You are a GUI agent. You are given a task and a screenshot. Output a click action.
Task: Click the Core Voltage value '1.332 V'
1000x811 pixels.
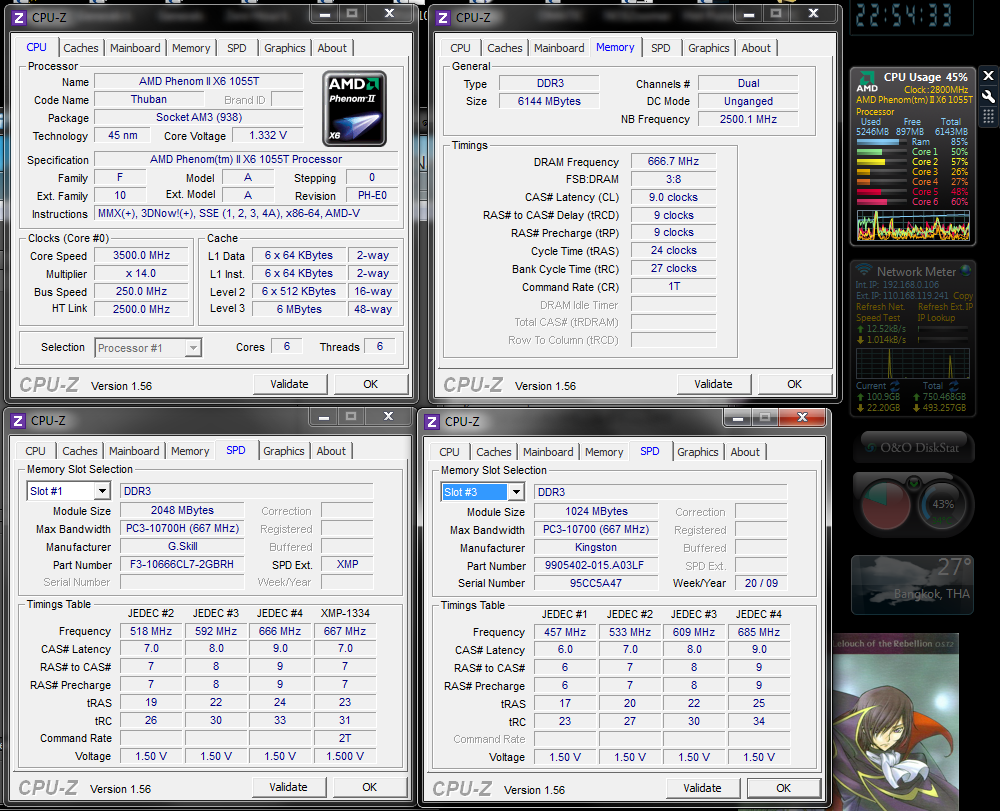268,136
